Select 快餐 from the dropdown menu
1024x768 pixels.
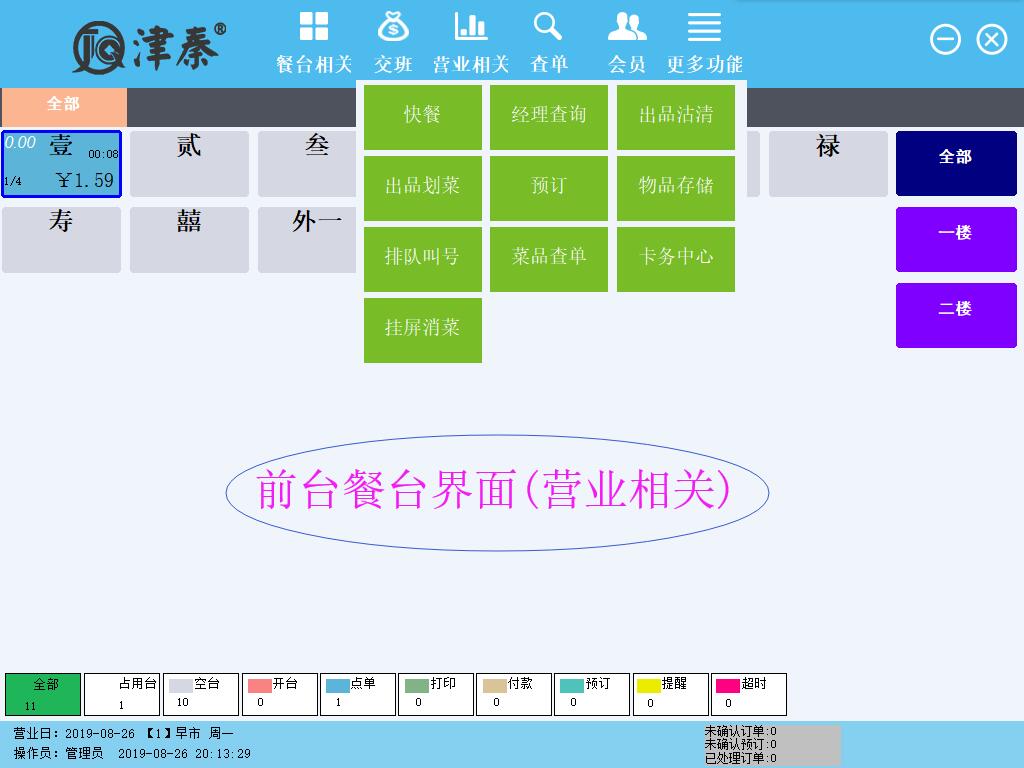[x=422, y=116]
